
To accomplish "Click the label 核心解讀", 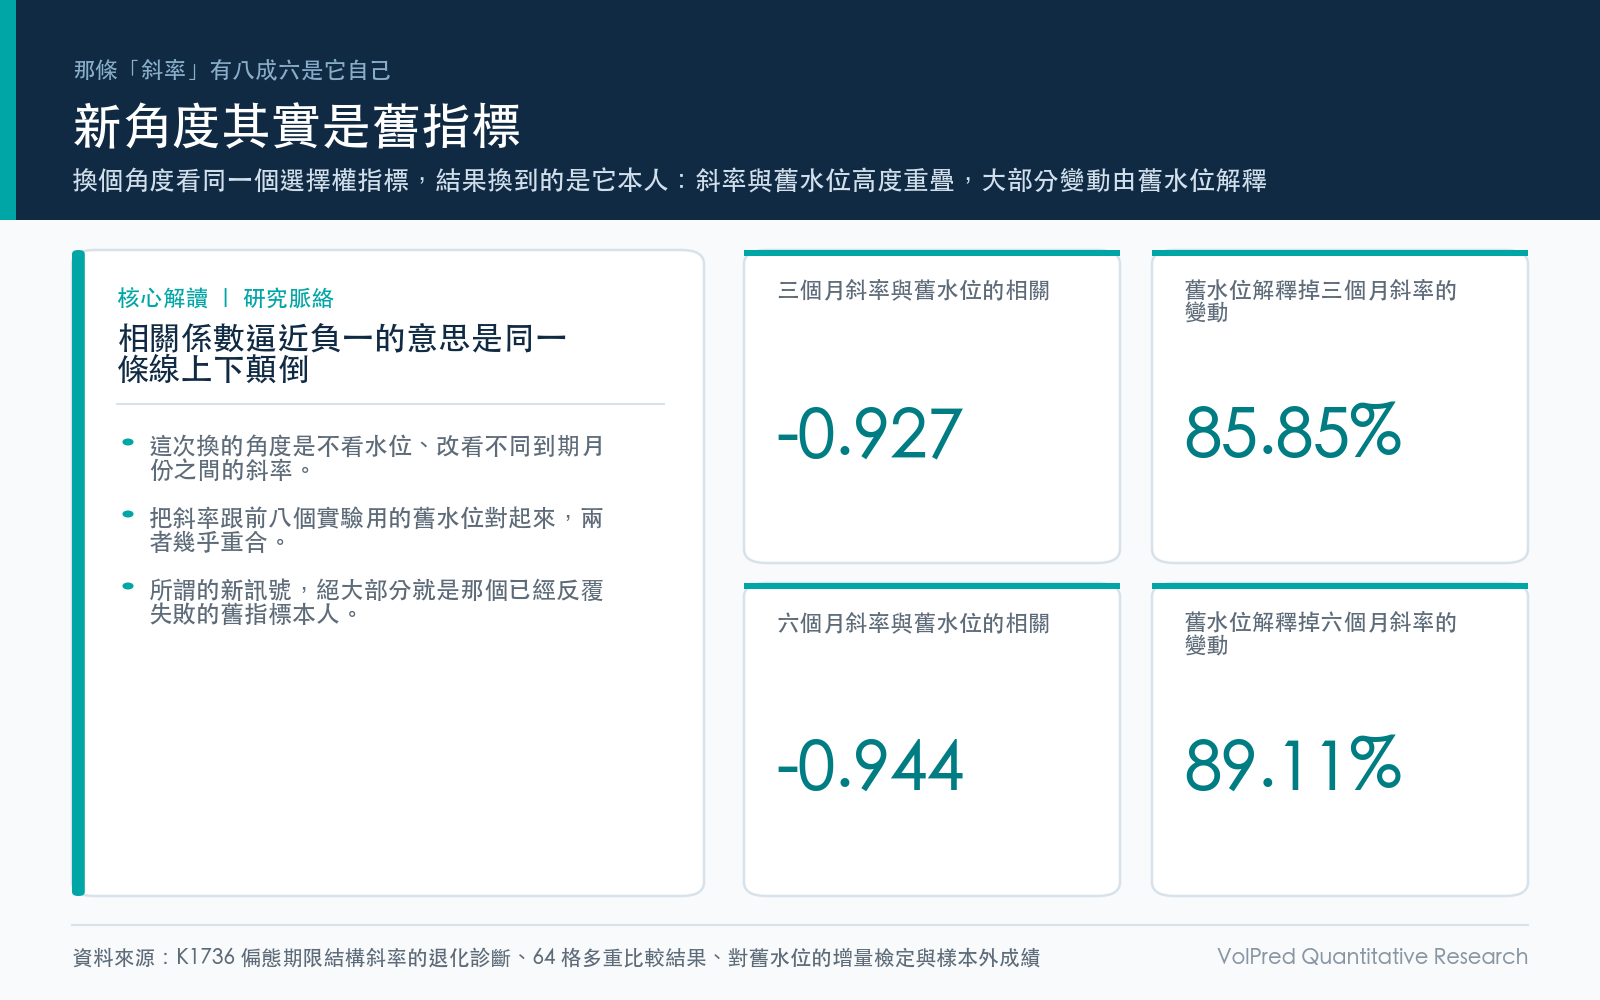I will tap(163, 298).
